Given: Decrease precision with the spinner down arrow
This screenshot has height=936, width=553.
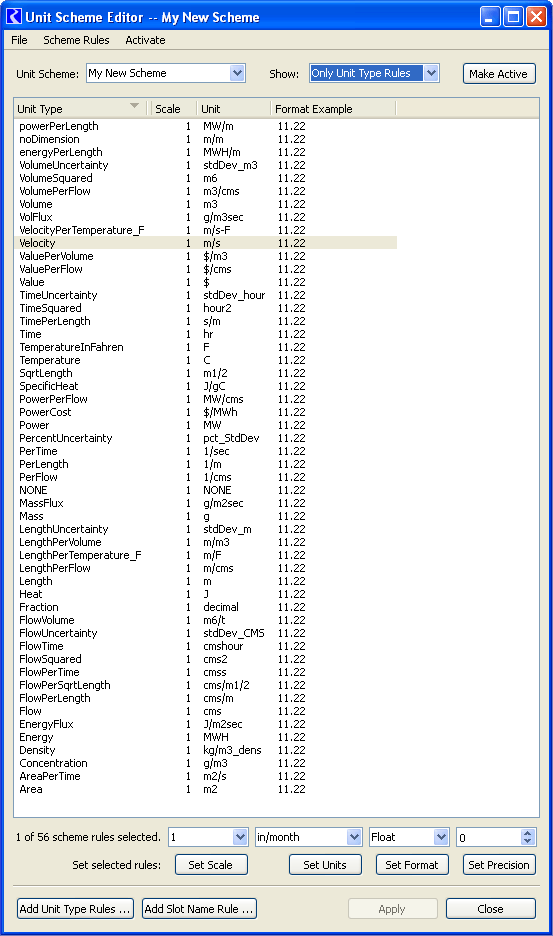Looking at the screenshot, I should (527, 841).
